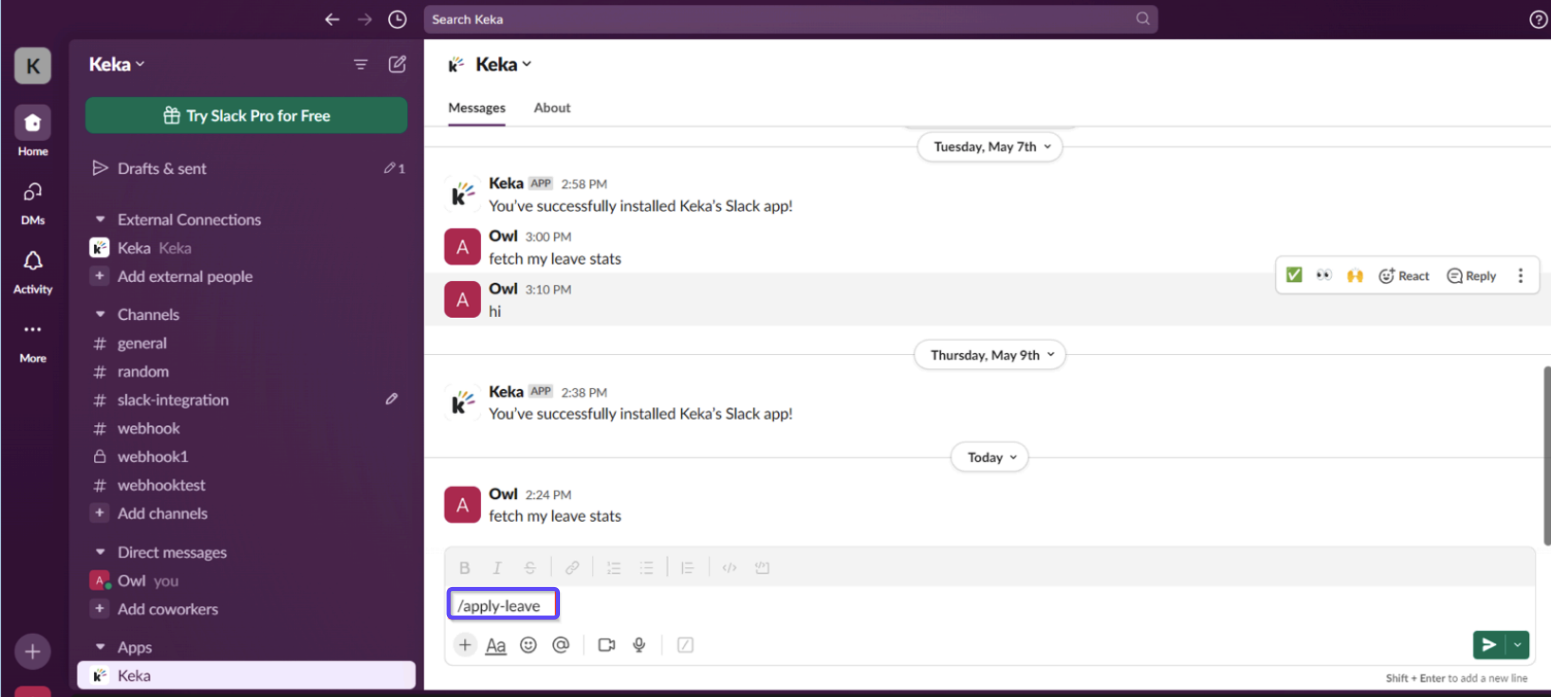Add the white check mark reaction
Viewport: 1551px width, 697px height.
coord(1294,275)
